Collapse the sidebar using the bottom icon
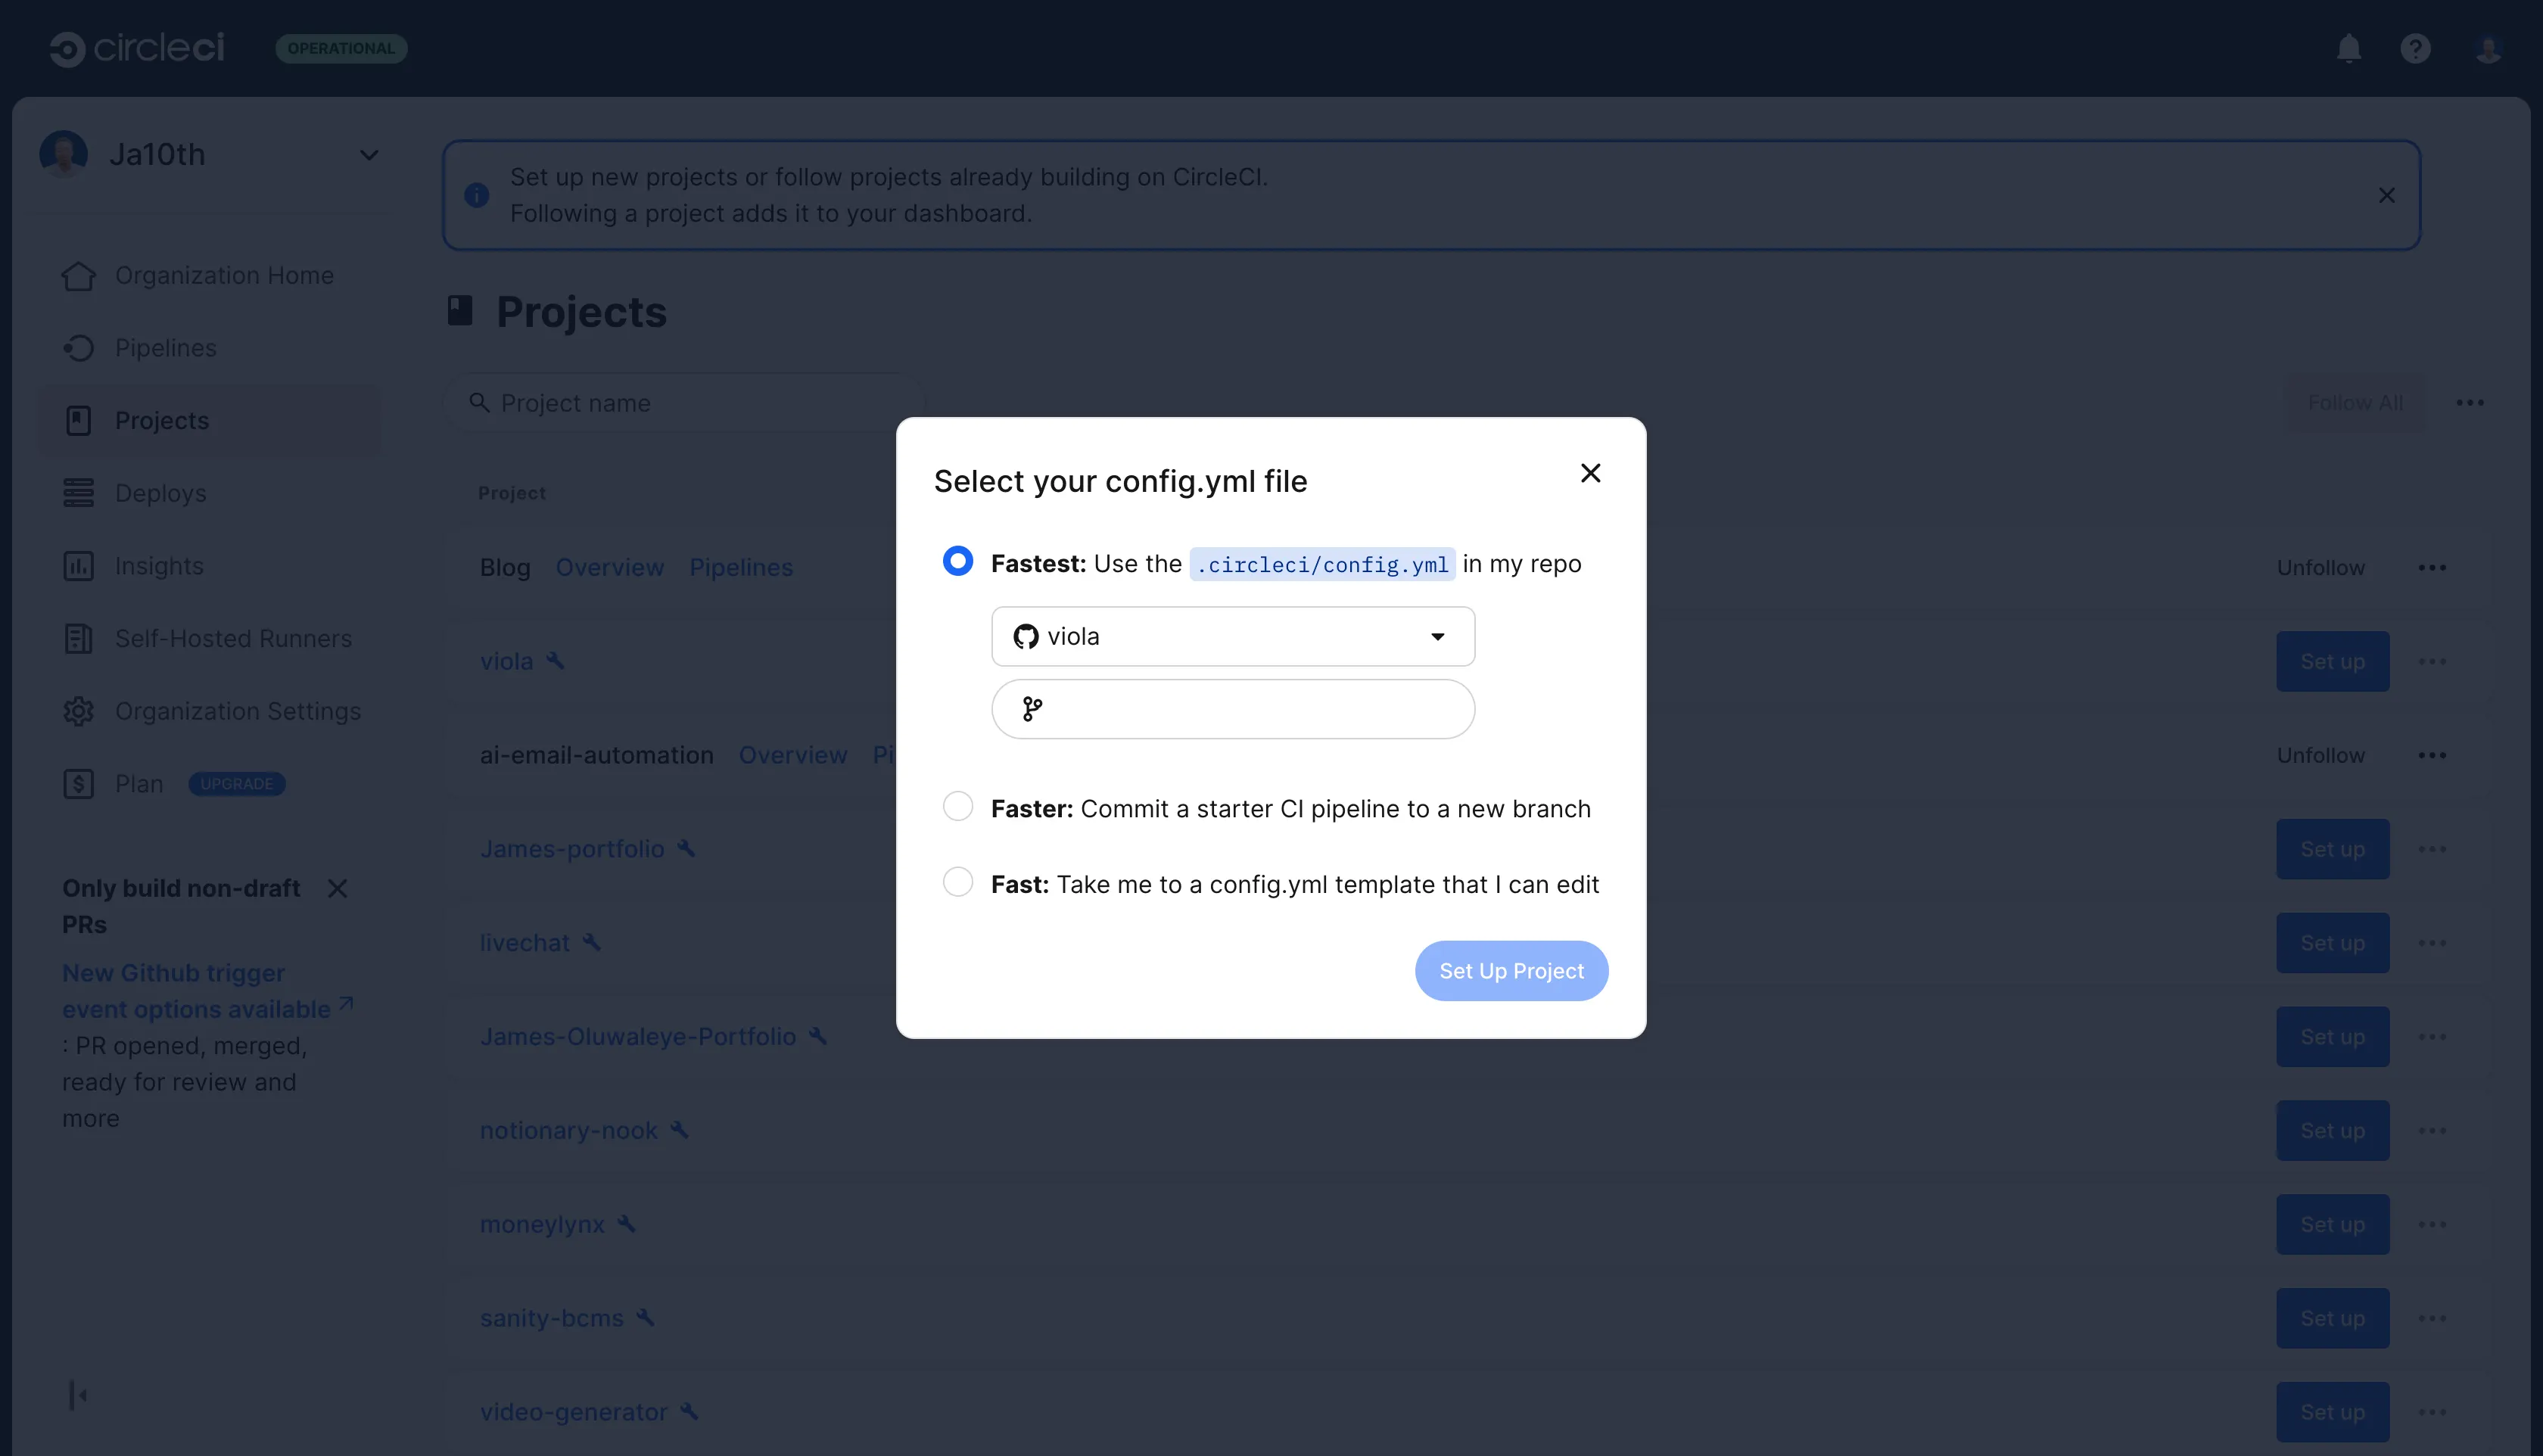 pos(78,1395)
